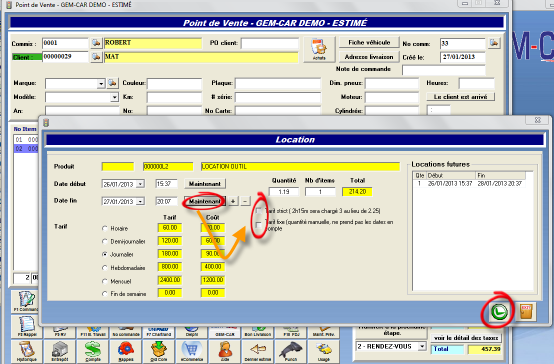
Task: Select the Hebdomadaire tarif option
Action: pyautogui.click(x=105, y=268)
